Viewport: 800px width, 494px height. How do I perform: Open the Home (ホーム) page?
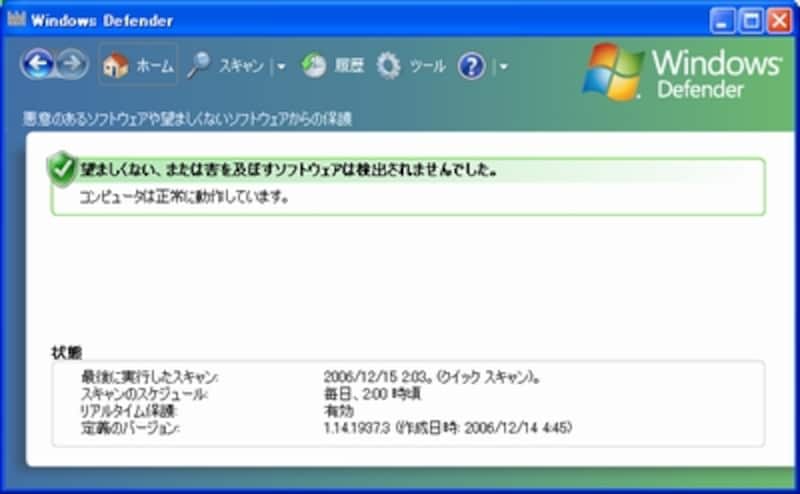coord(138,65)
